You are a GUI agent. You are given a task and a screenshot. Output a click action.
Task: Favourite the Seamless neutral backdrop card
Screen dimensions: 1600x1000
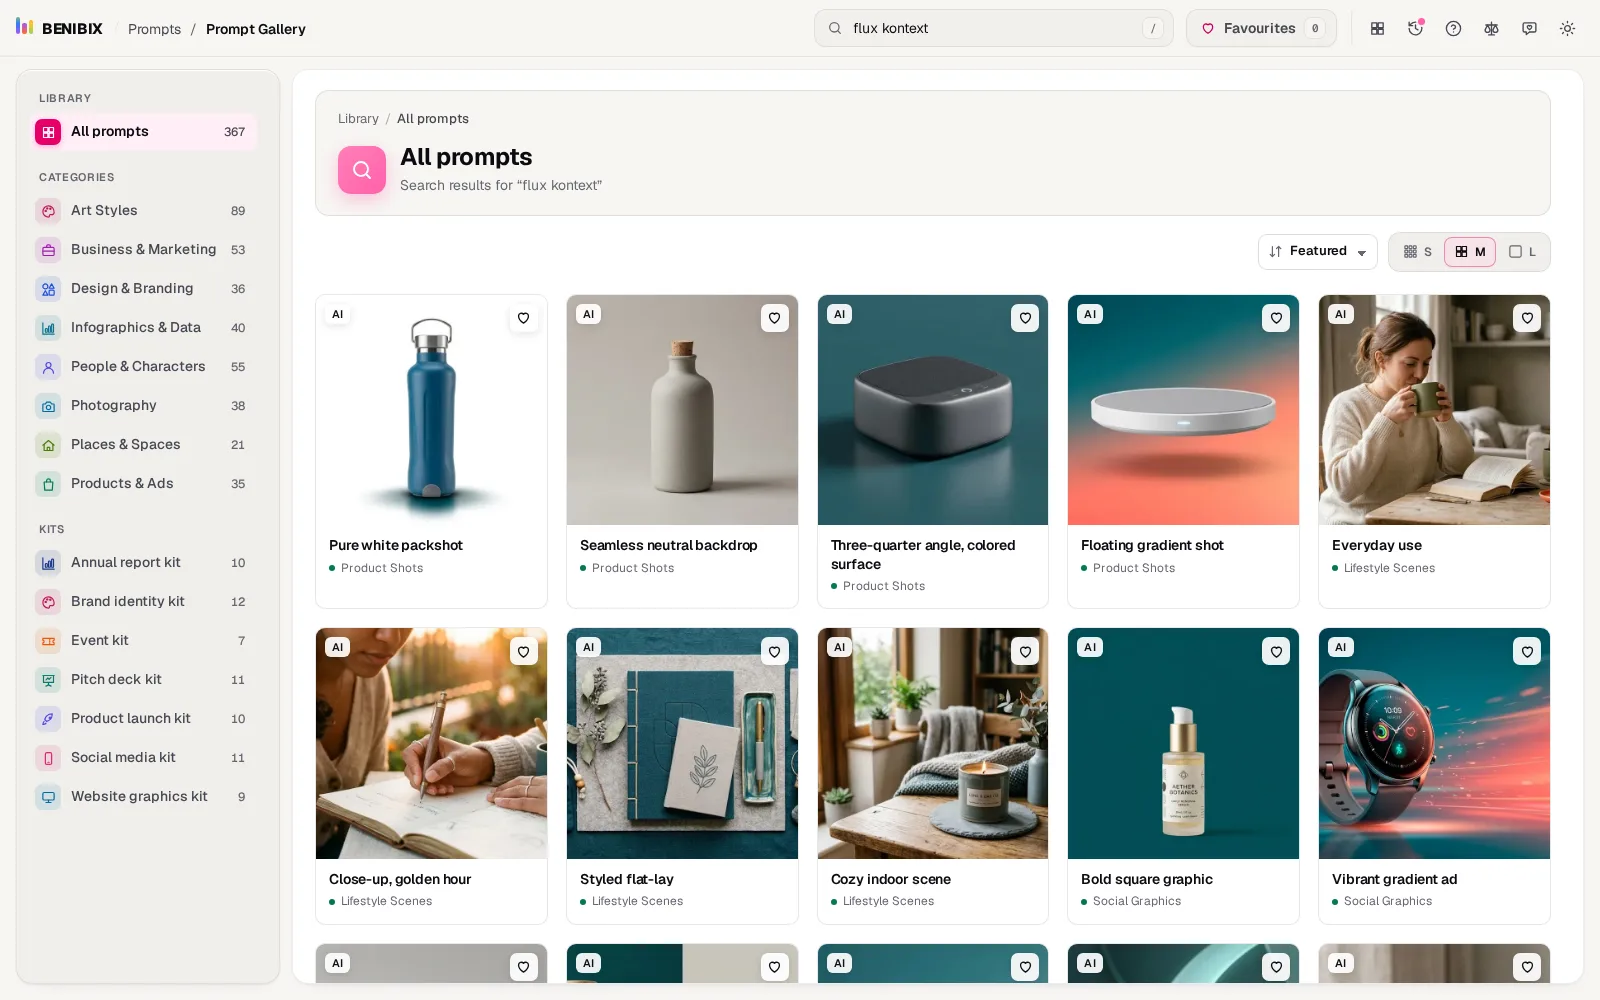click(x=774, y=318)
